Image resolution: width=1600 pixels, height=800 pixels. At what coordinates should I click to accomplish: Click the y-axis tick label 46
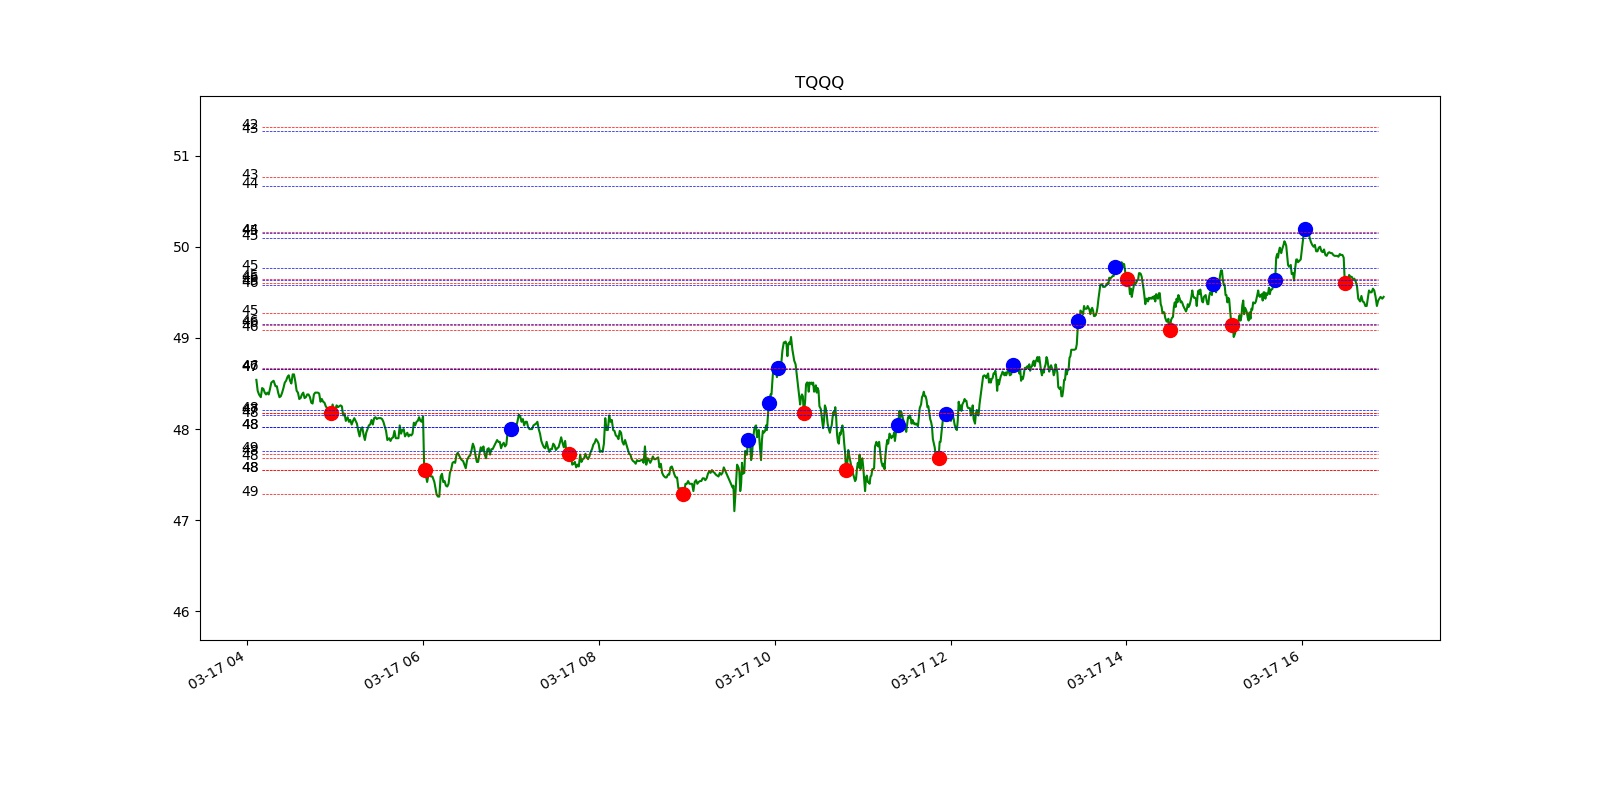(181, 612)
